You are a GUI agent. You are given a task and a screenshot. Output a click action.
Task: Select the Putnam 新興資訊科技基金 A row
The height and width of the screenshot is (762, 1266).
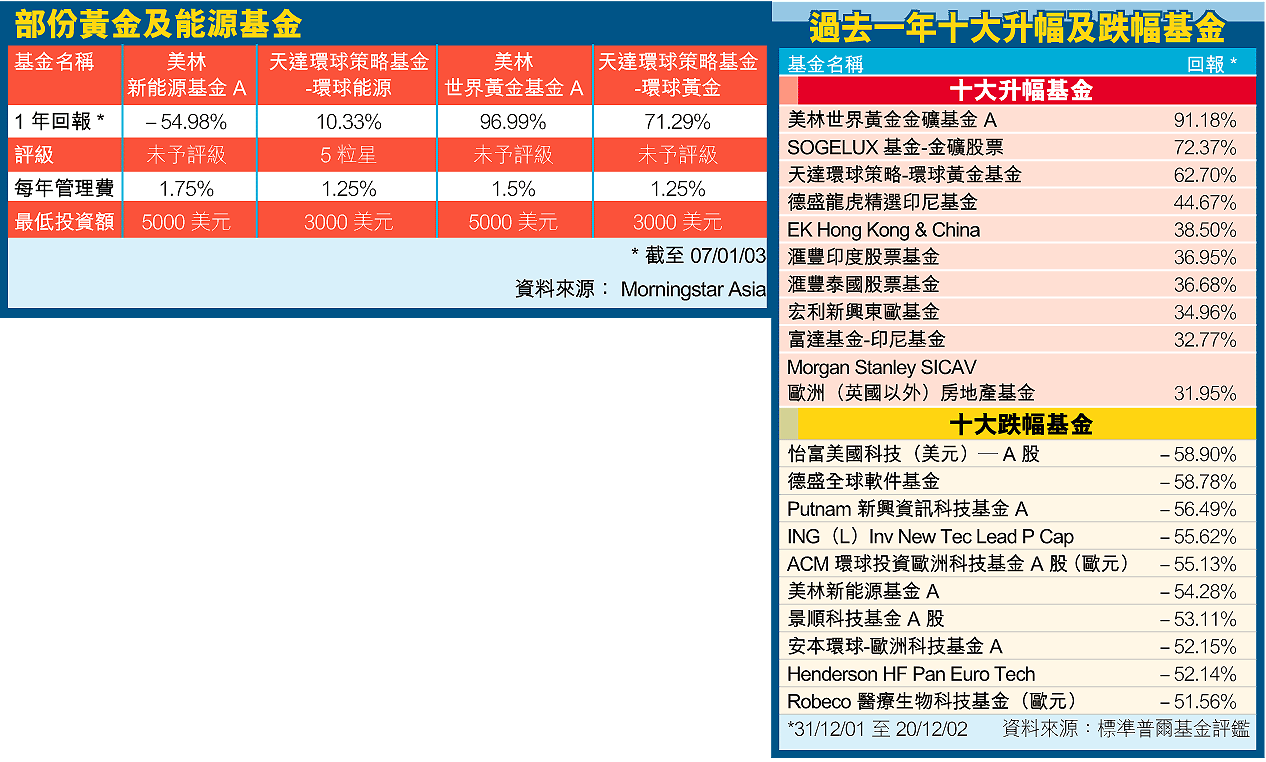(907, 509)
